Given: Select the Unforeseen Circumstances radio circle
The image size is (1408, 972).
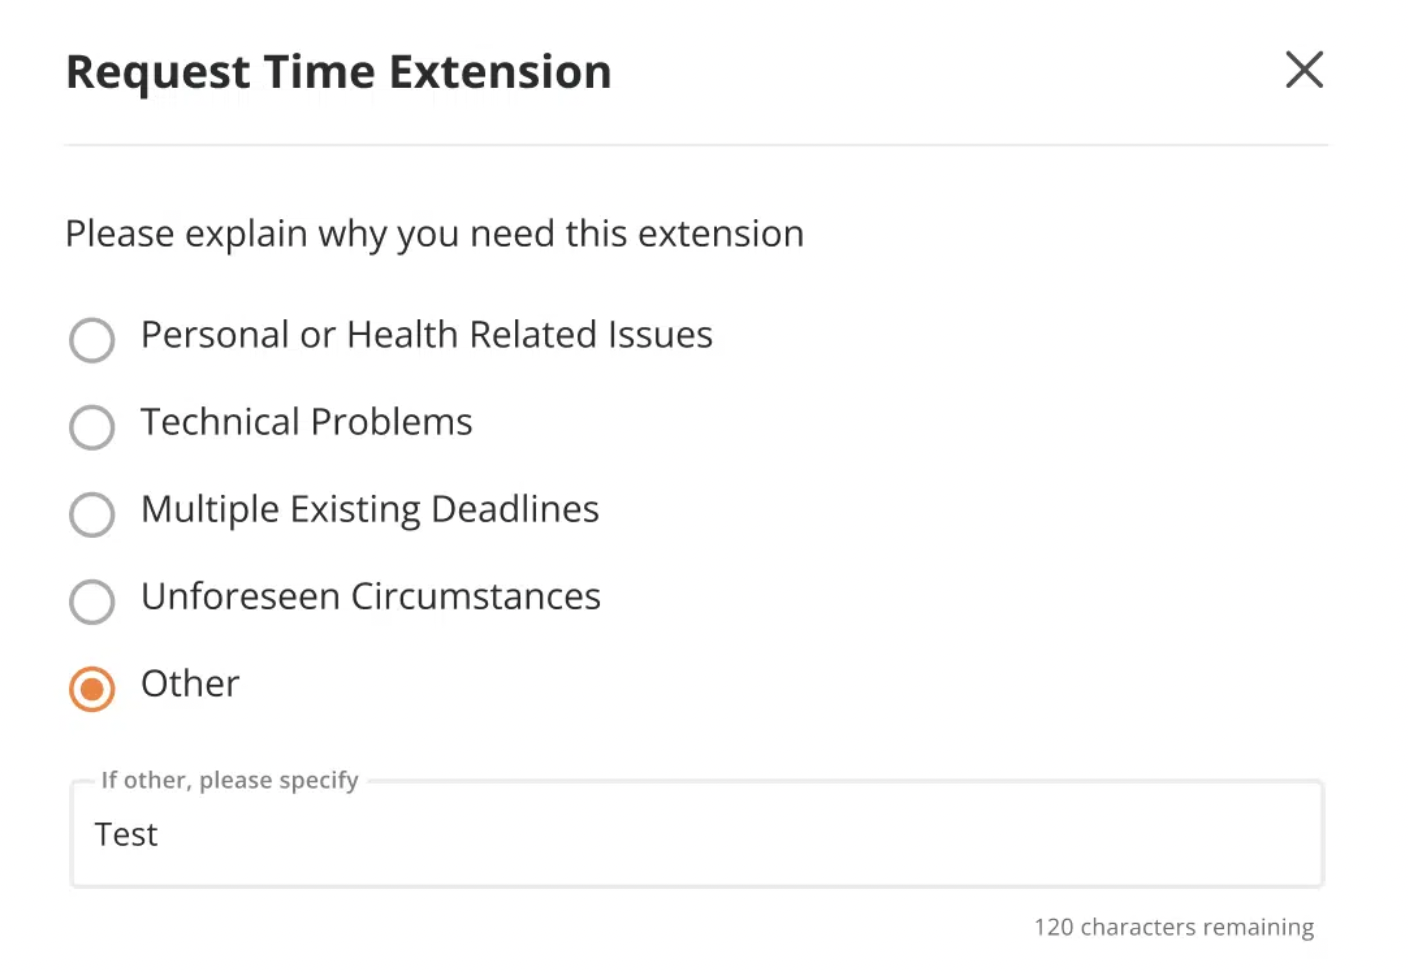Looking at the screenshot, I should click(x=92, y=601).
